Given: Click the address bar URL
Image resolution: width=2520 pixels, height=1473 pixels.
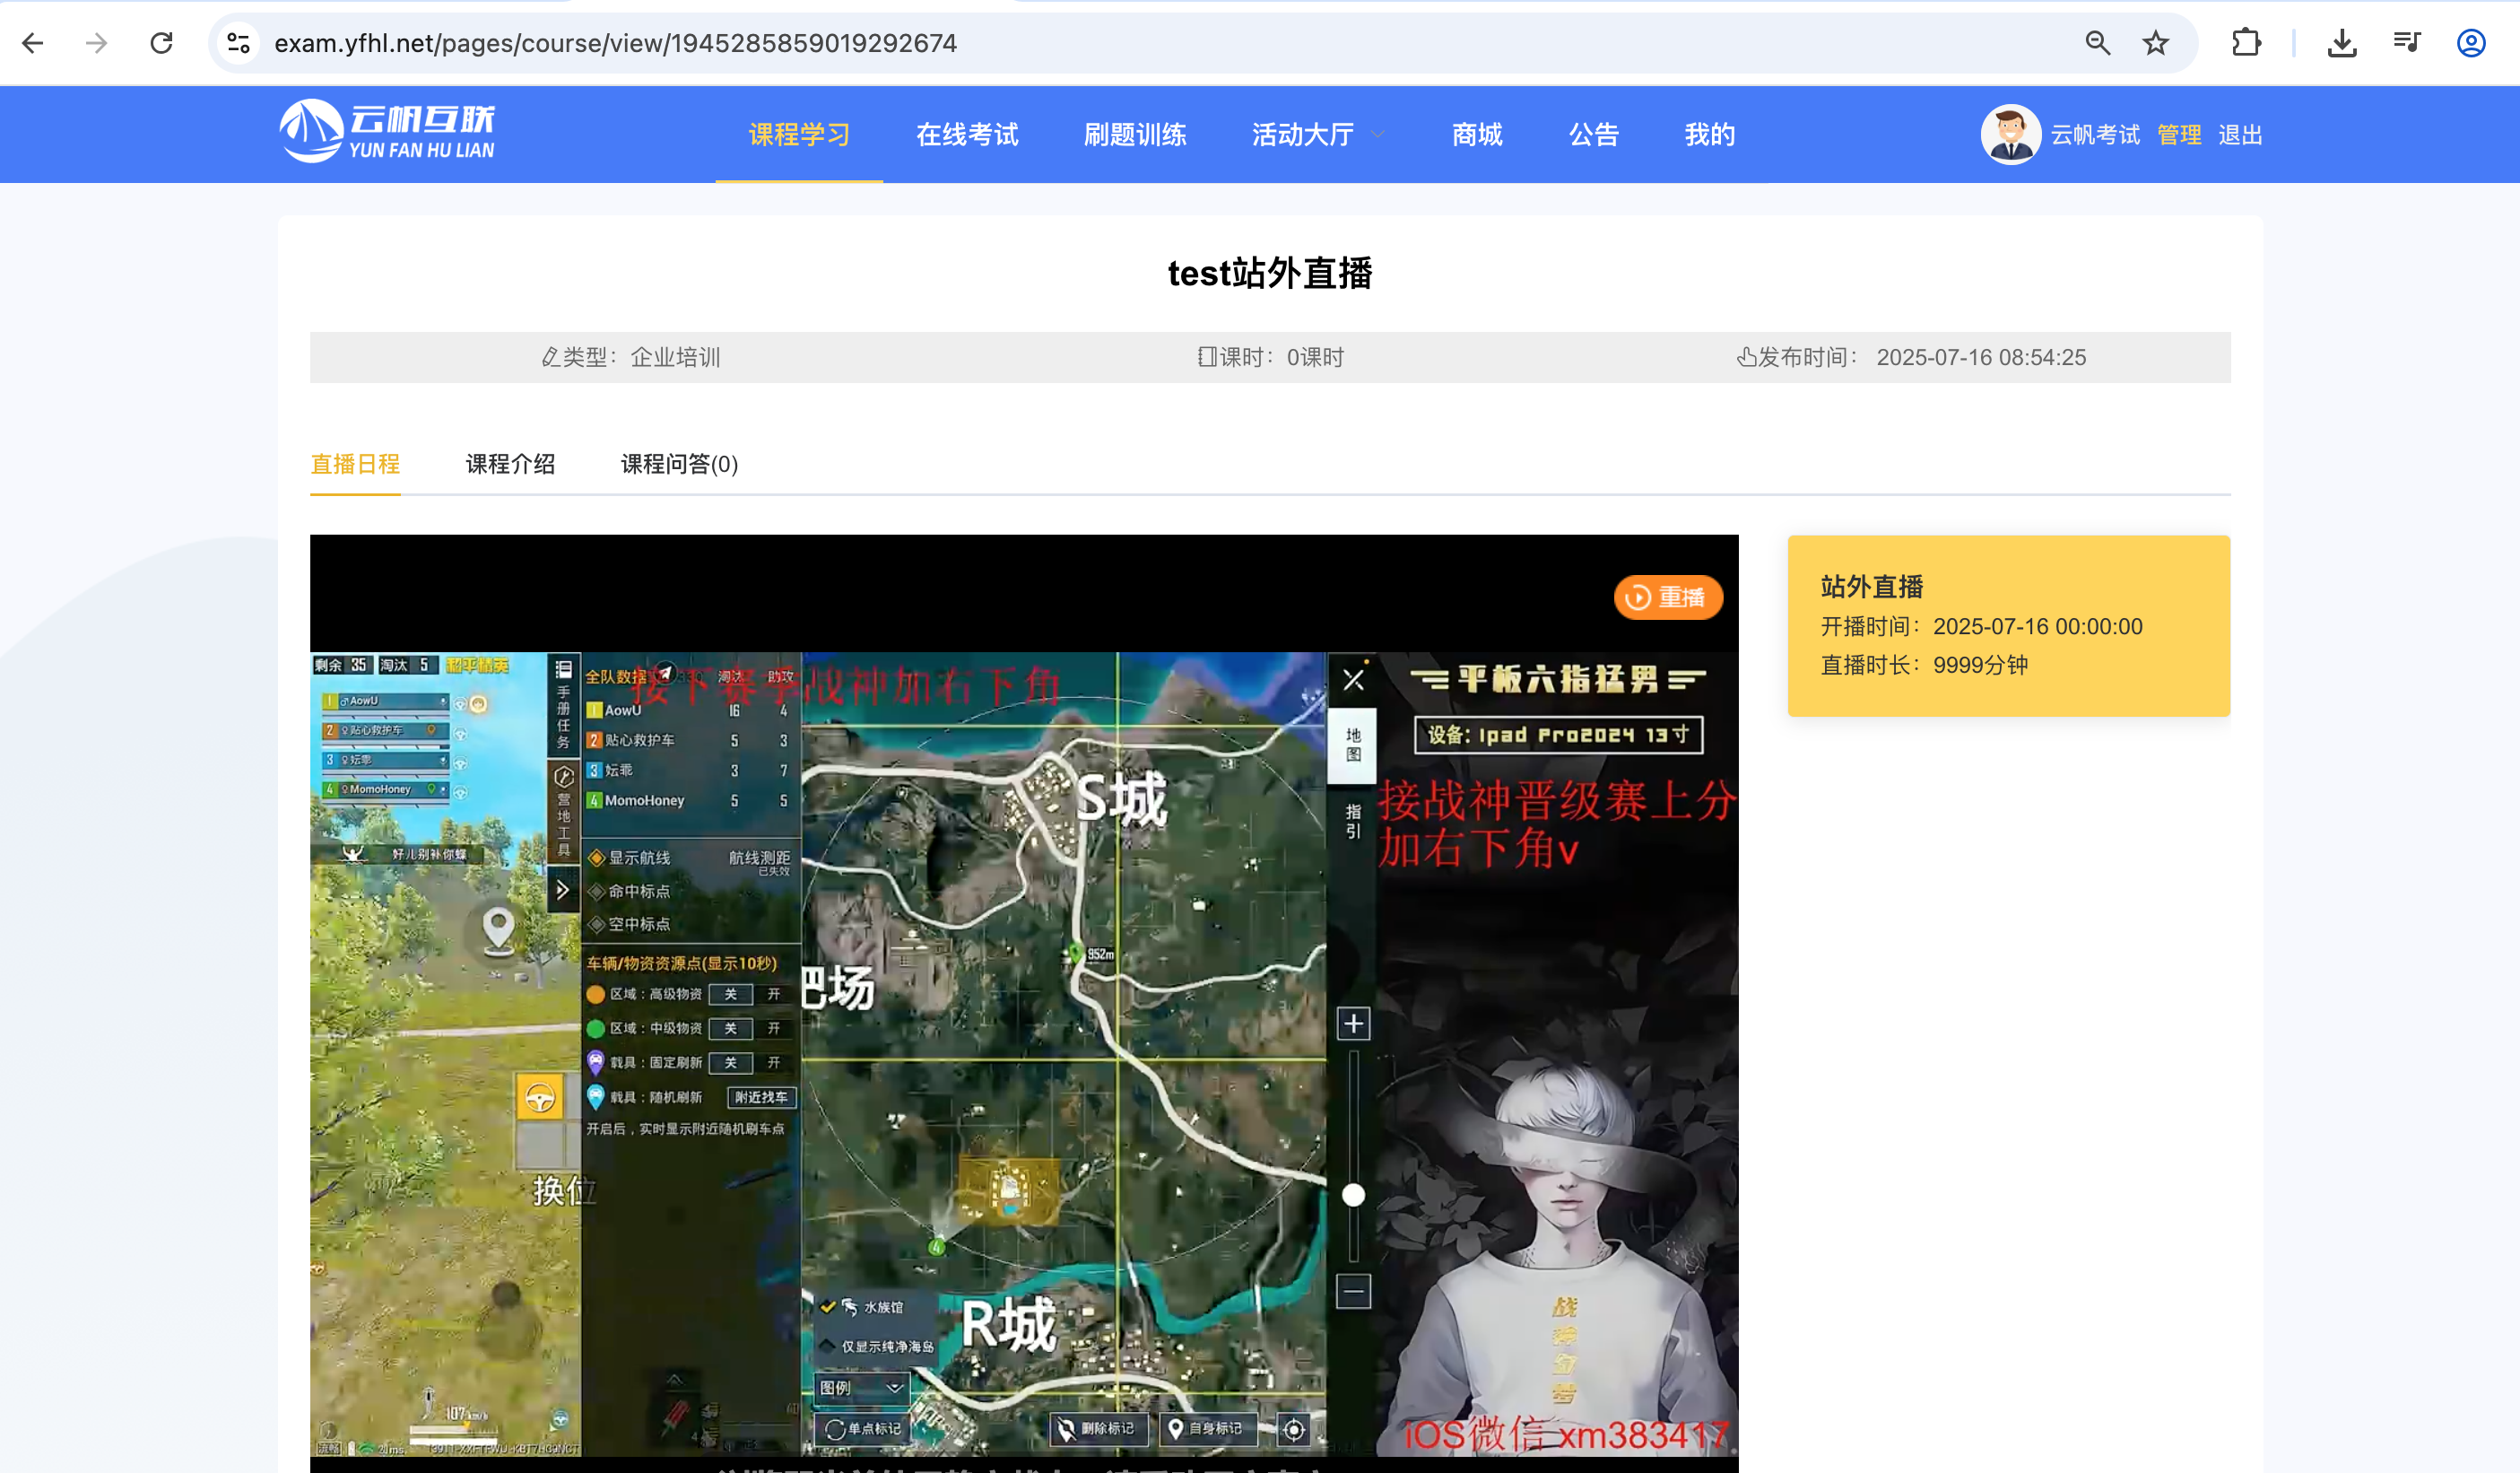Looking at the screenshot, I should 615,43.
